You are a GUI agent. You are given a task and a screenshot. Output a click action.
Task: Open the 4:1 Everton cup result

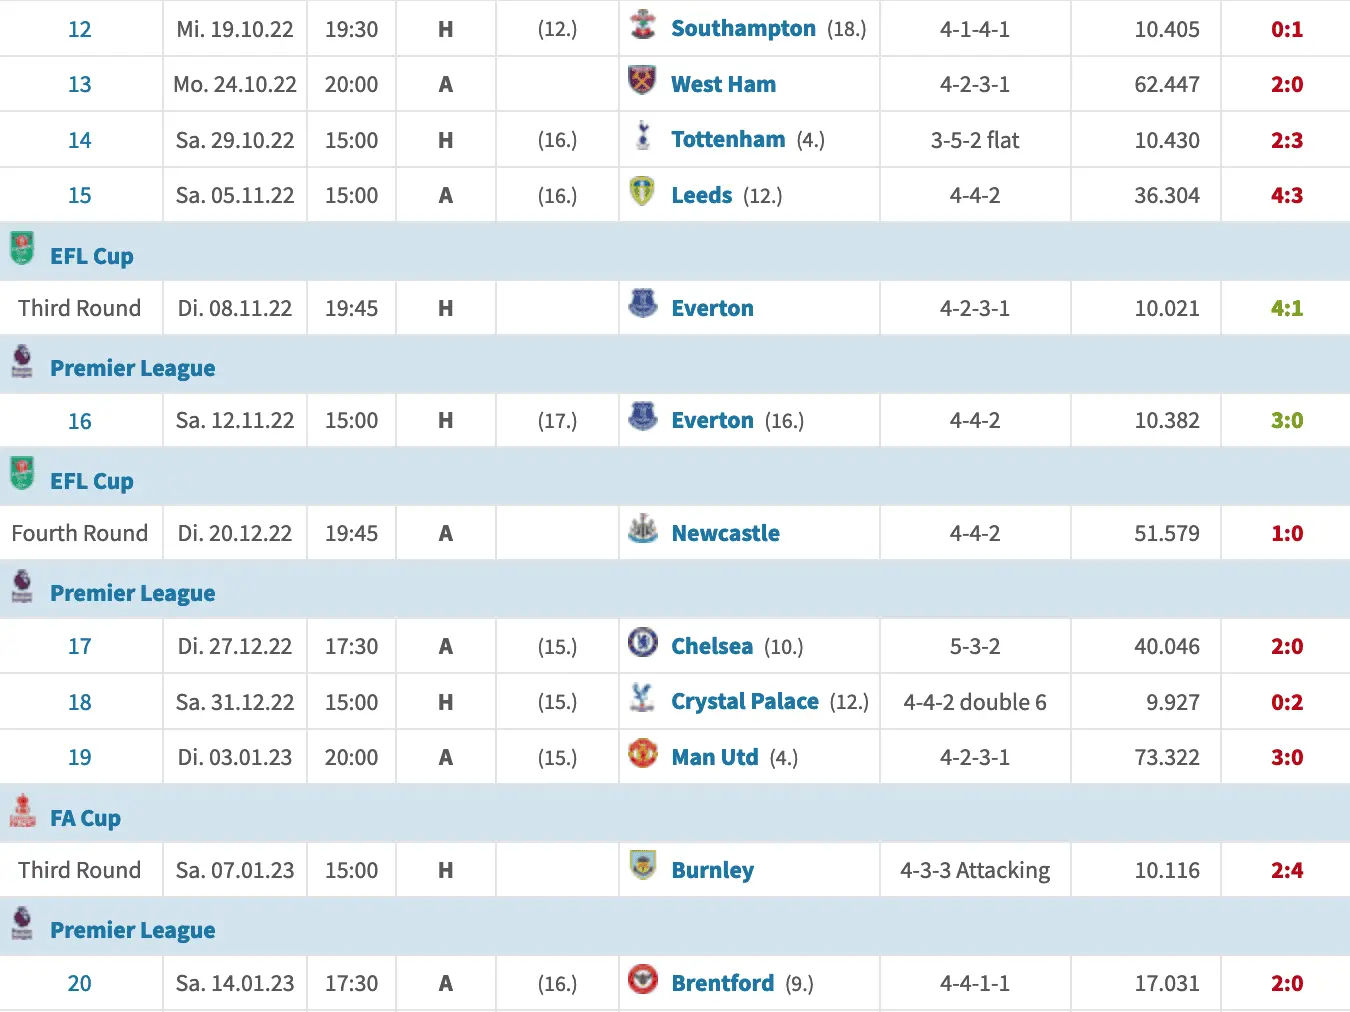1286,309
